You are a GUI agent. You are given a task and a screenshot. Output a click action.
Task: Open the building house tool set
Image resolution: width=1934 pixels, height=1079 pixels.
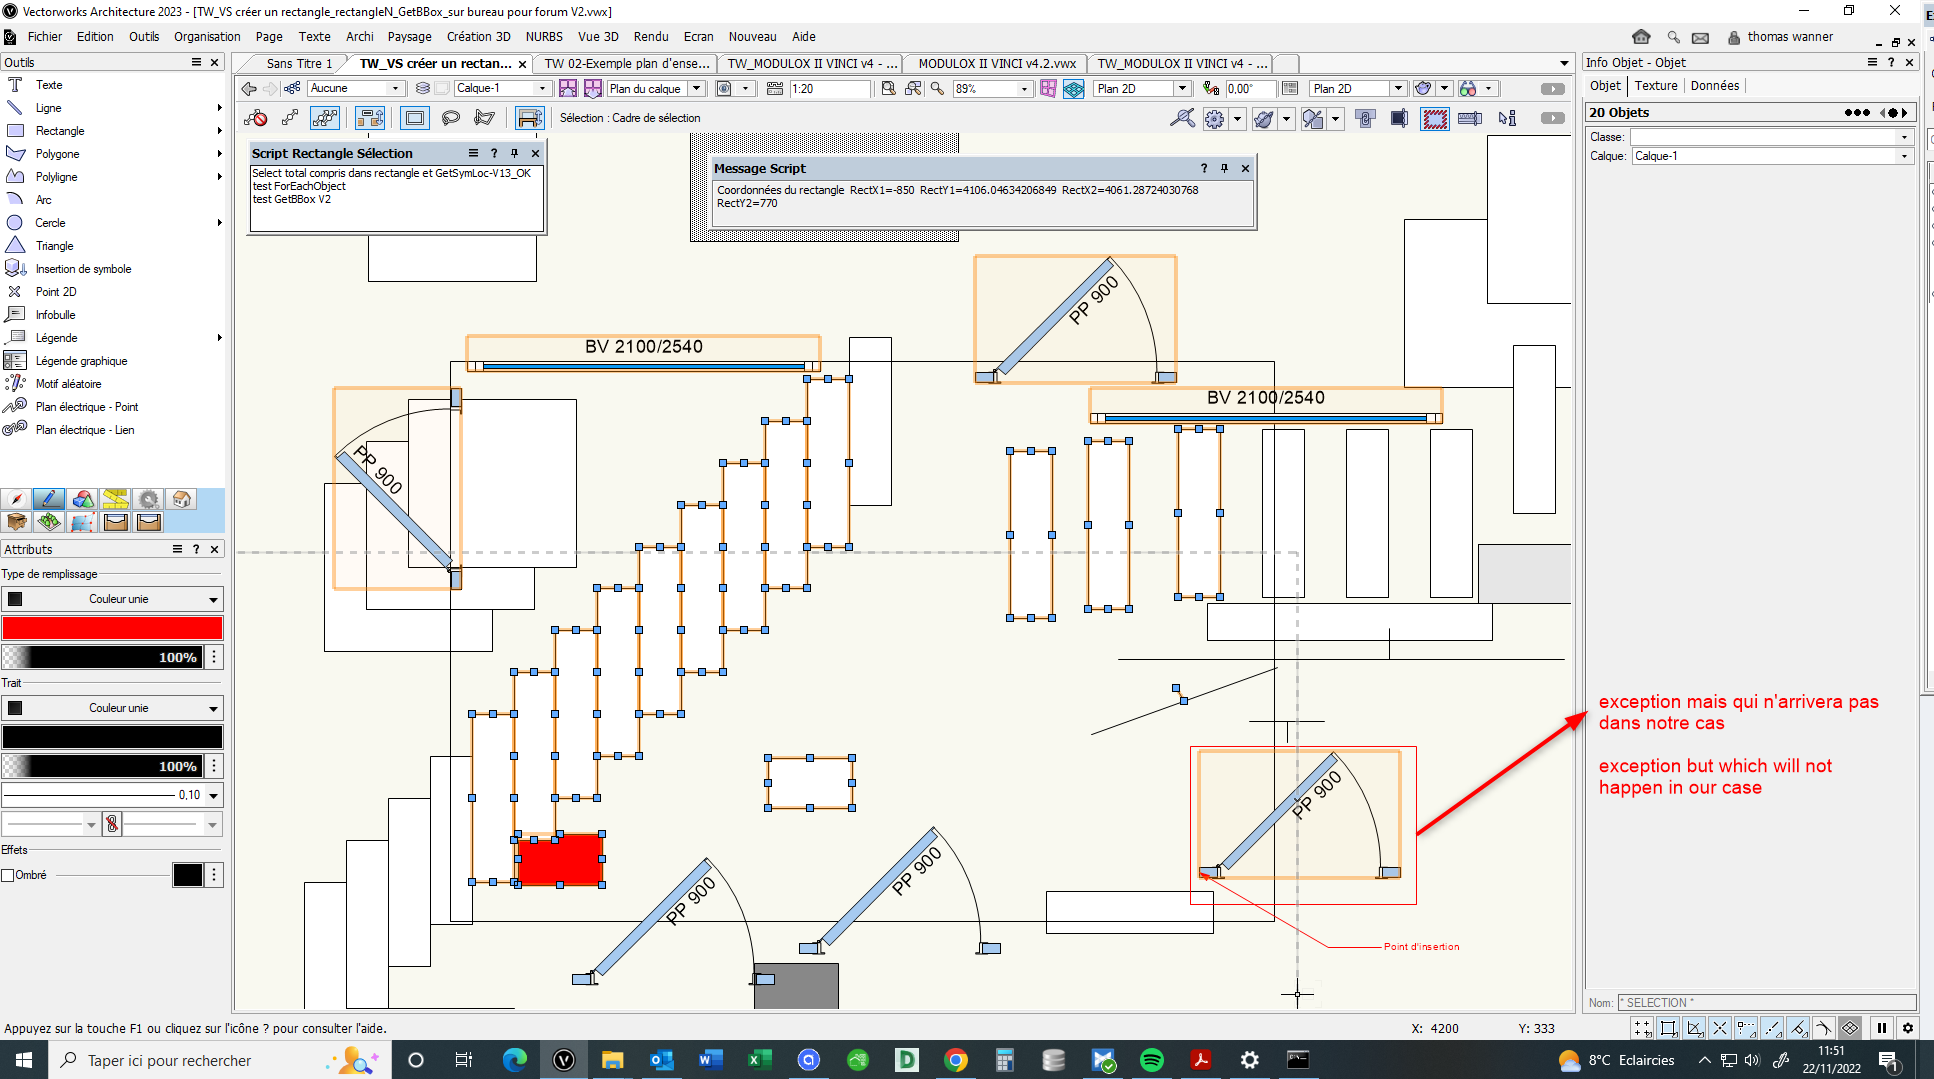coord(181,499)
